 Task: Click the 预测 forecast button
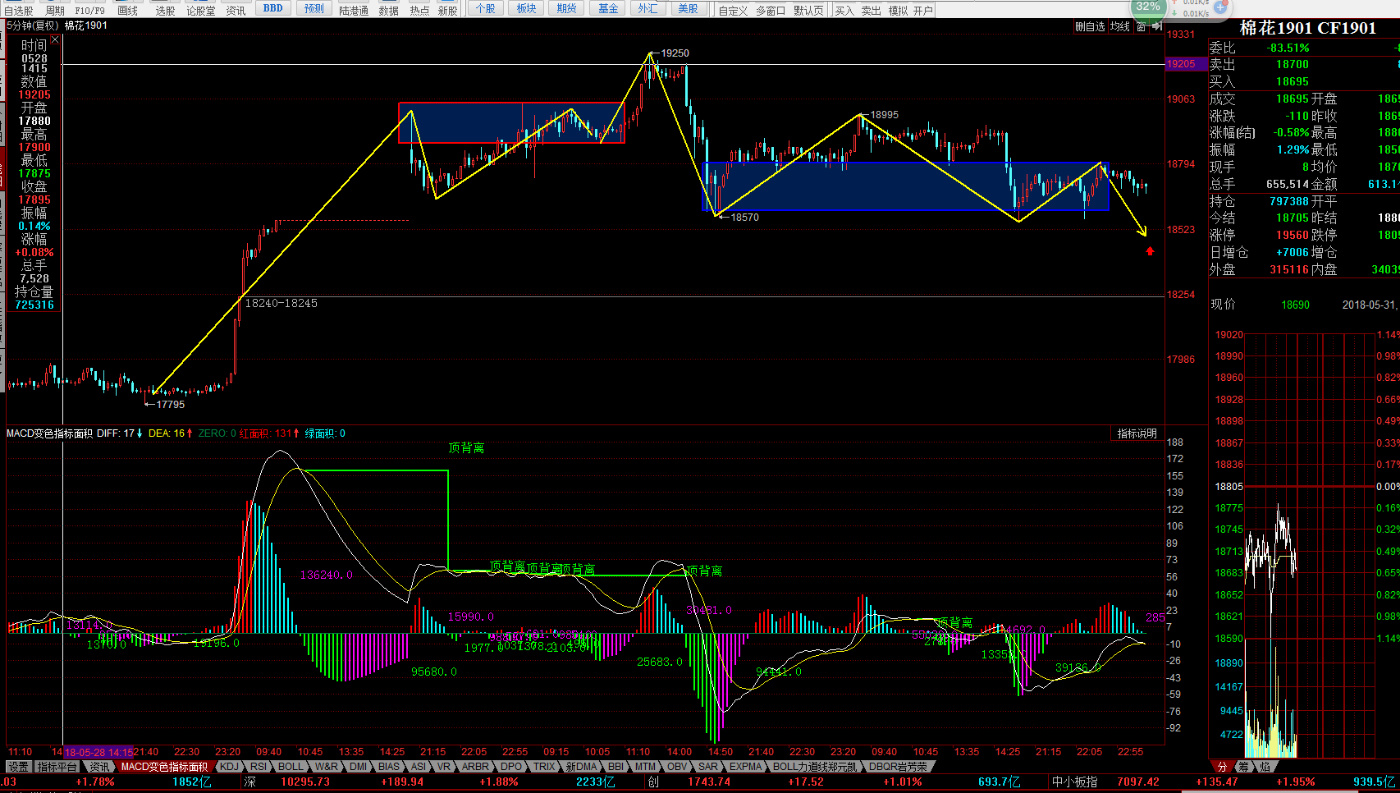click(x=314, y=9)
